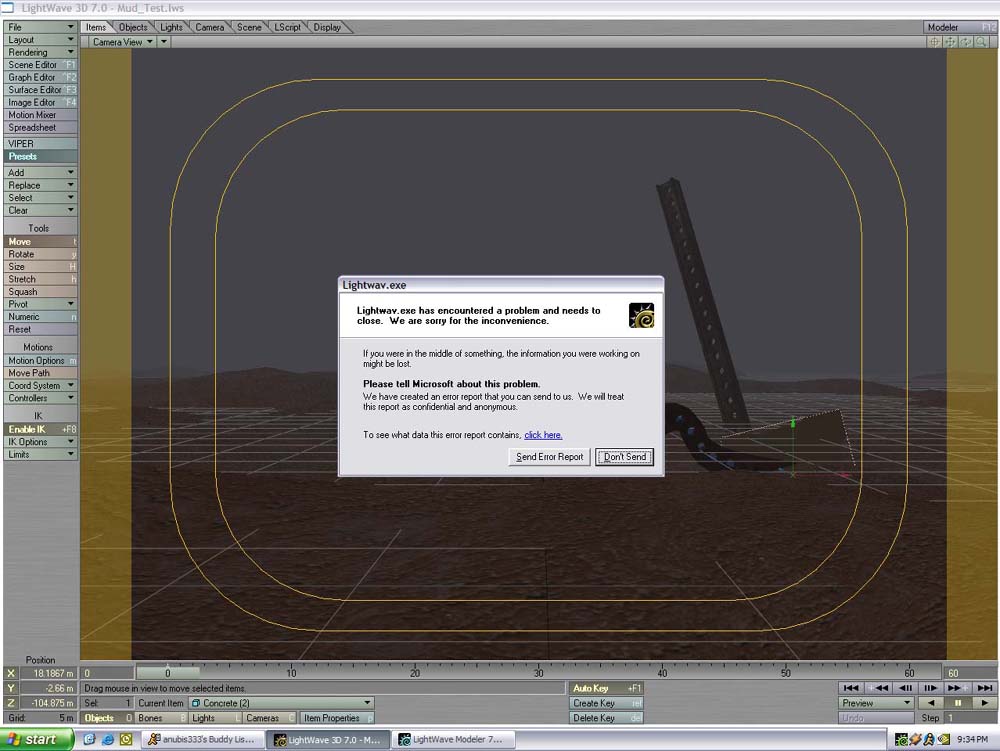Click the Step value field
This screenshot has width=1000, height=751.
point(971,718)
